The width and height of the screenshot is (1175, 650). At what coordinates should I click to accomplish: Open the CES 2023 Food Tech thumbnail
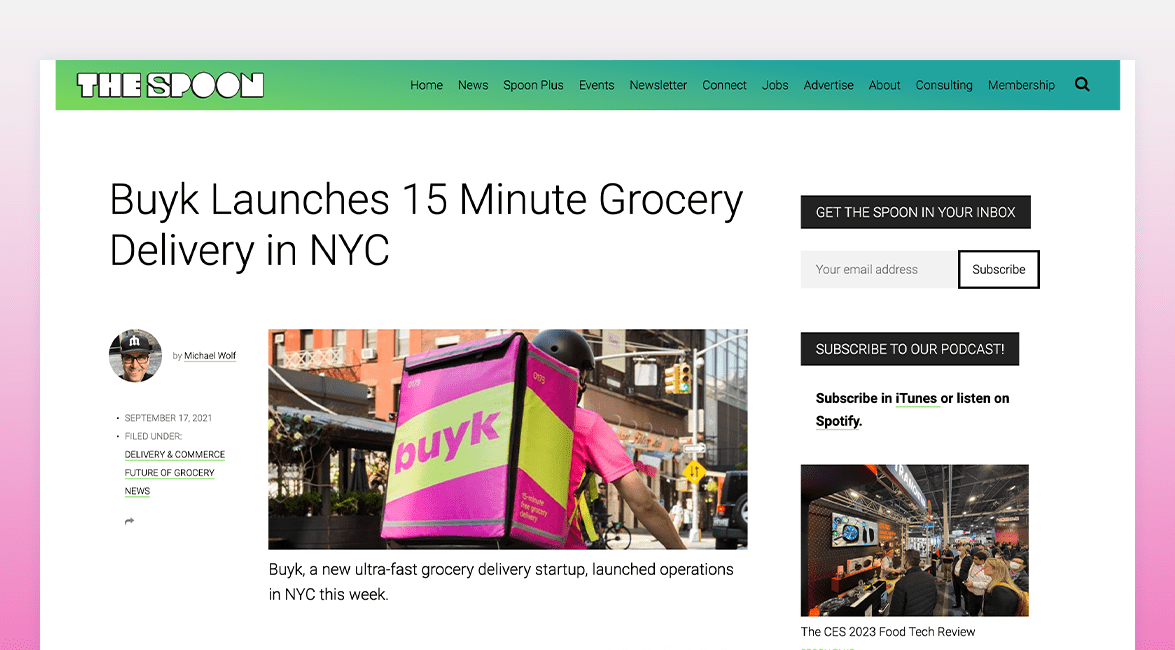[914, 541]
